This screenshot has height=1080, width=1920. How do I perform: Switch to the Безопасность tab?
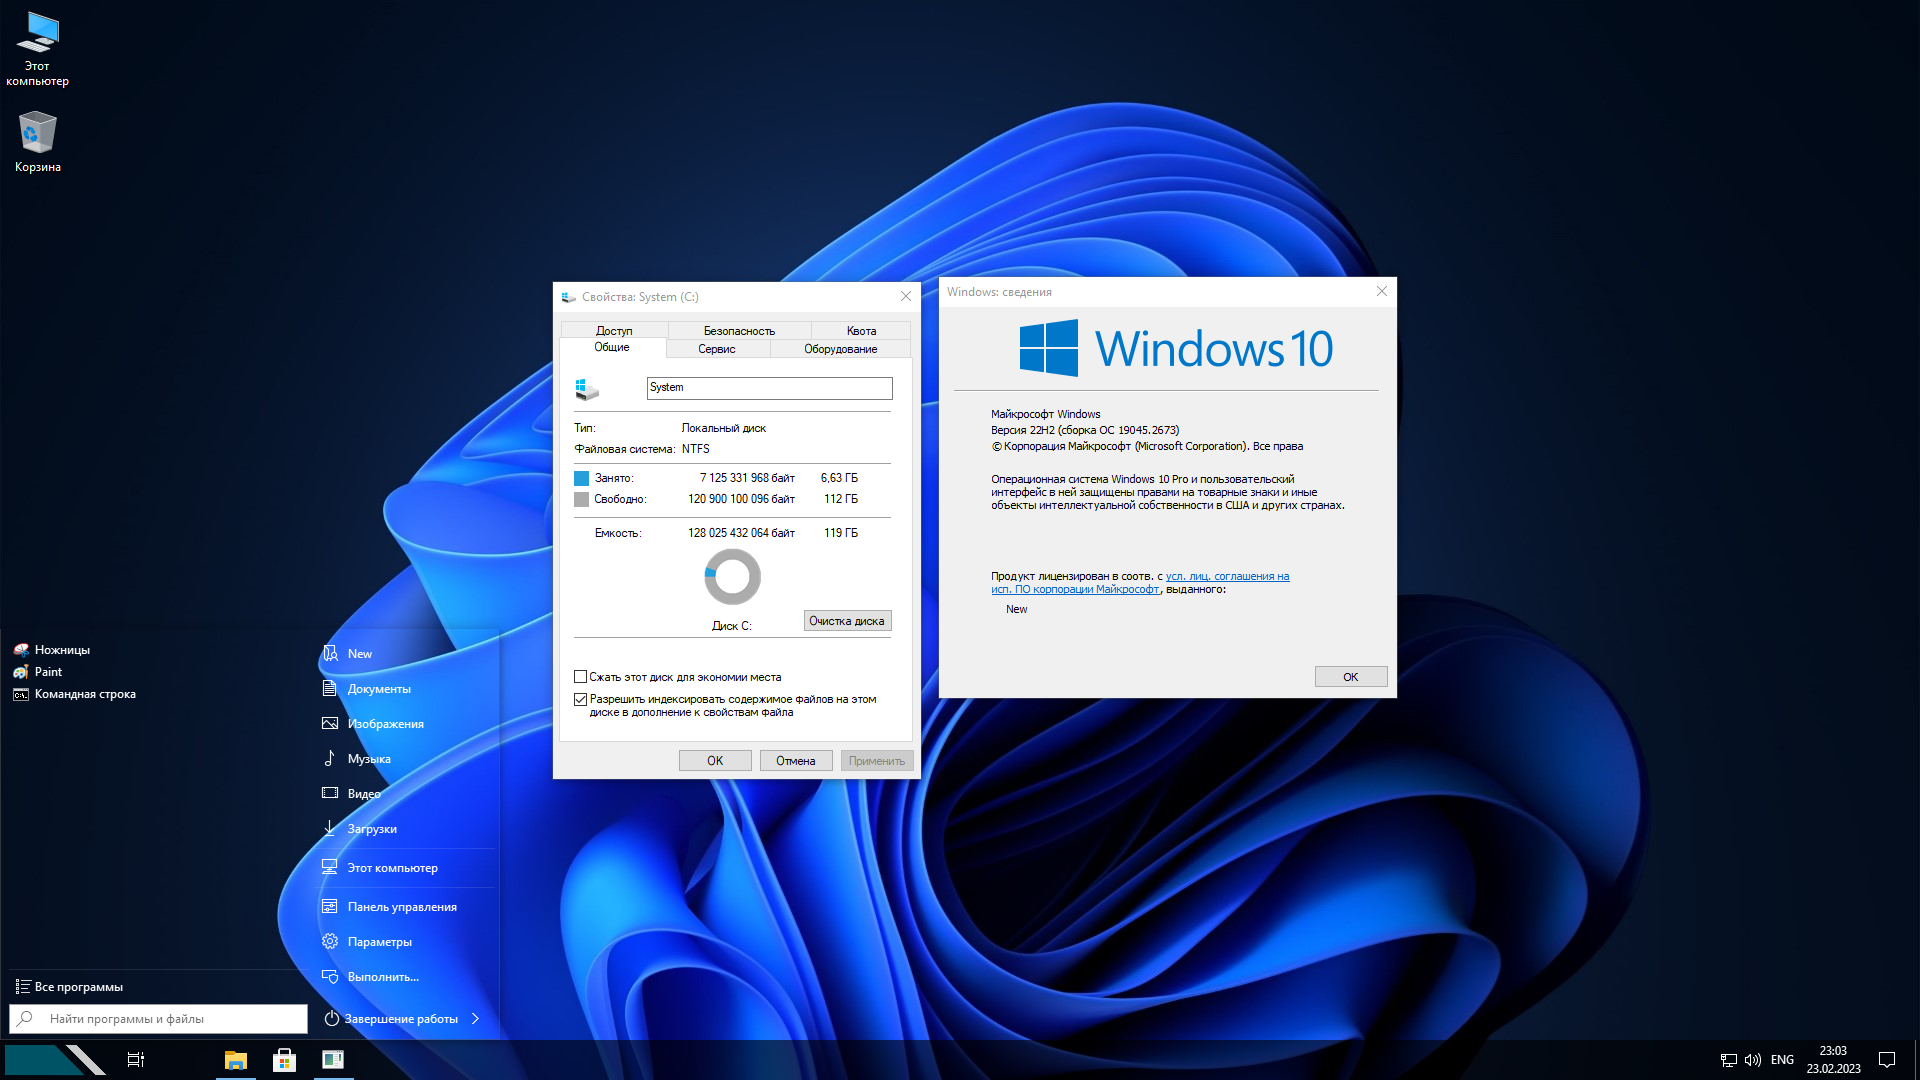point(739,331)
